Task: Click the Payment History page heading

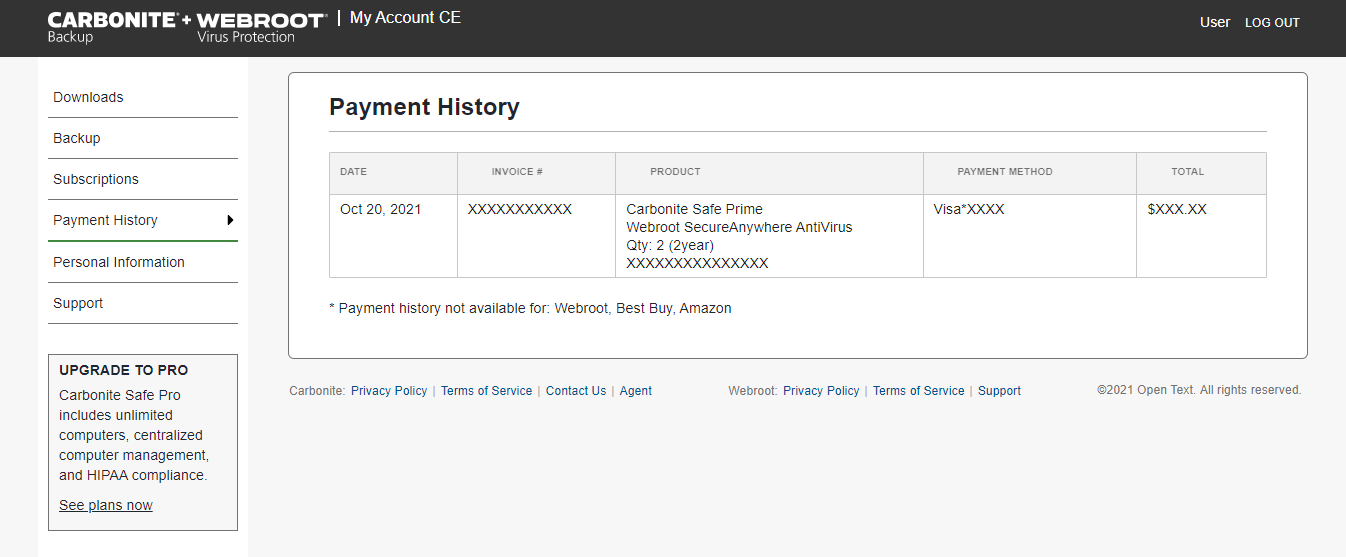Action: 424,107
